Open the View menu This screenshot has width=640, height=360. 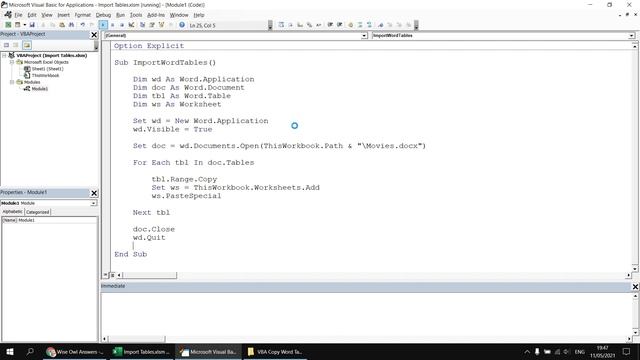47,15
